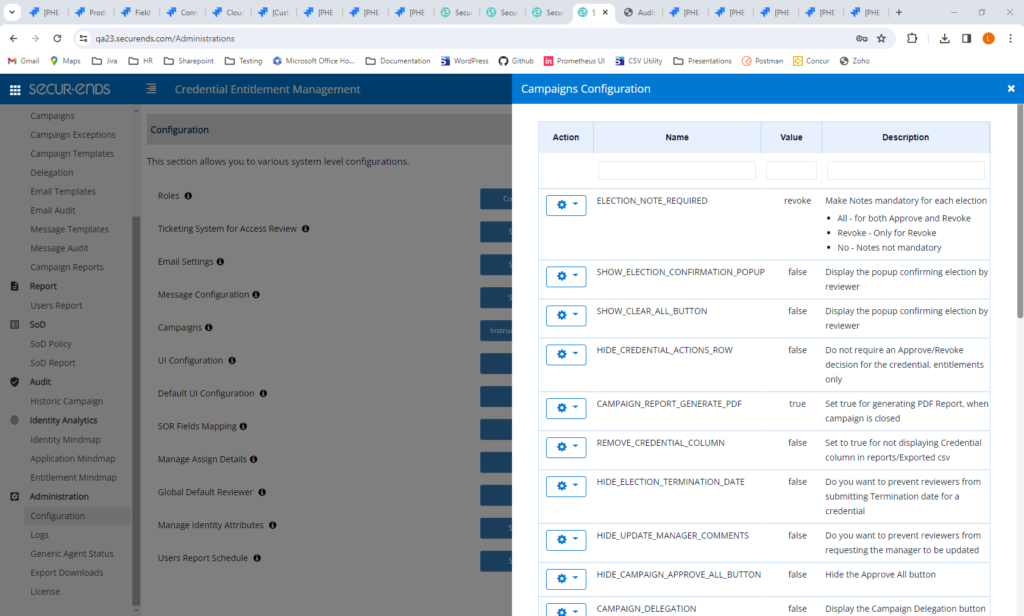Image resolution: width=1024 pixels, height=616 pixels.
Task: Click the sidebar vertical scrollbar
Action: [x=136, y=410]
